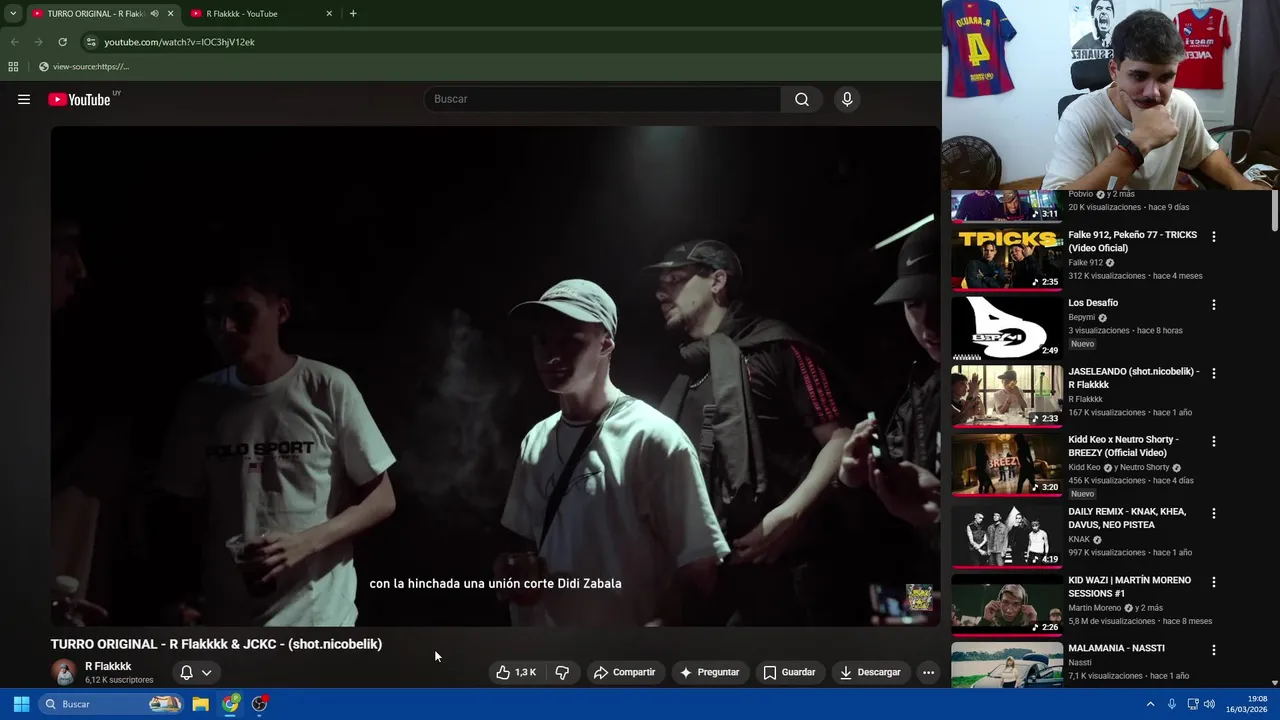Click the channel watermark in video corner

(x=919, y=597)
